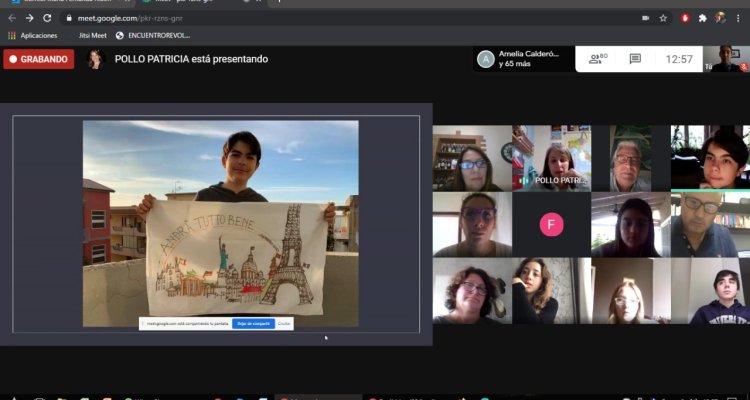
Task: Go back with the browser back arrow
Action: [12, 18]
